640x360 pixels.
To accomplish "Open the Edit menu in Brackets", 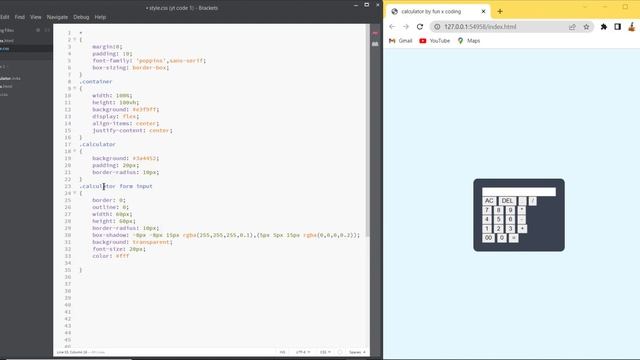I will pos(4,17).
